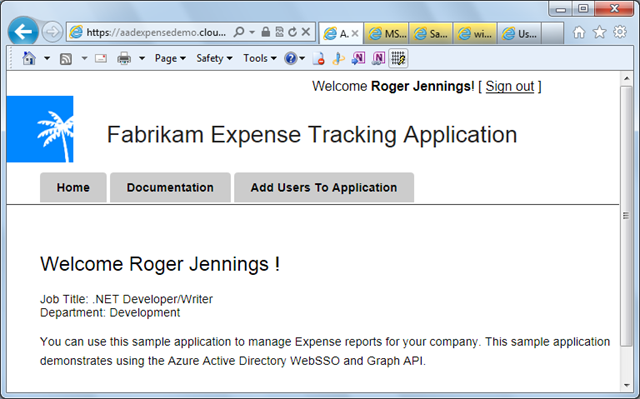Click the OneNote Linked Notes icon
The height and width of the screenshot is (399, 640).
point(378,58)
